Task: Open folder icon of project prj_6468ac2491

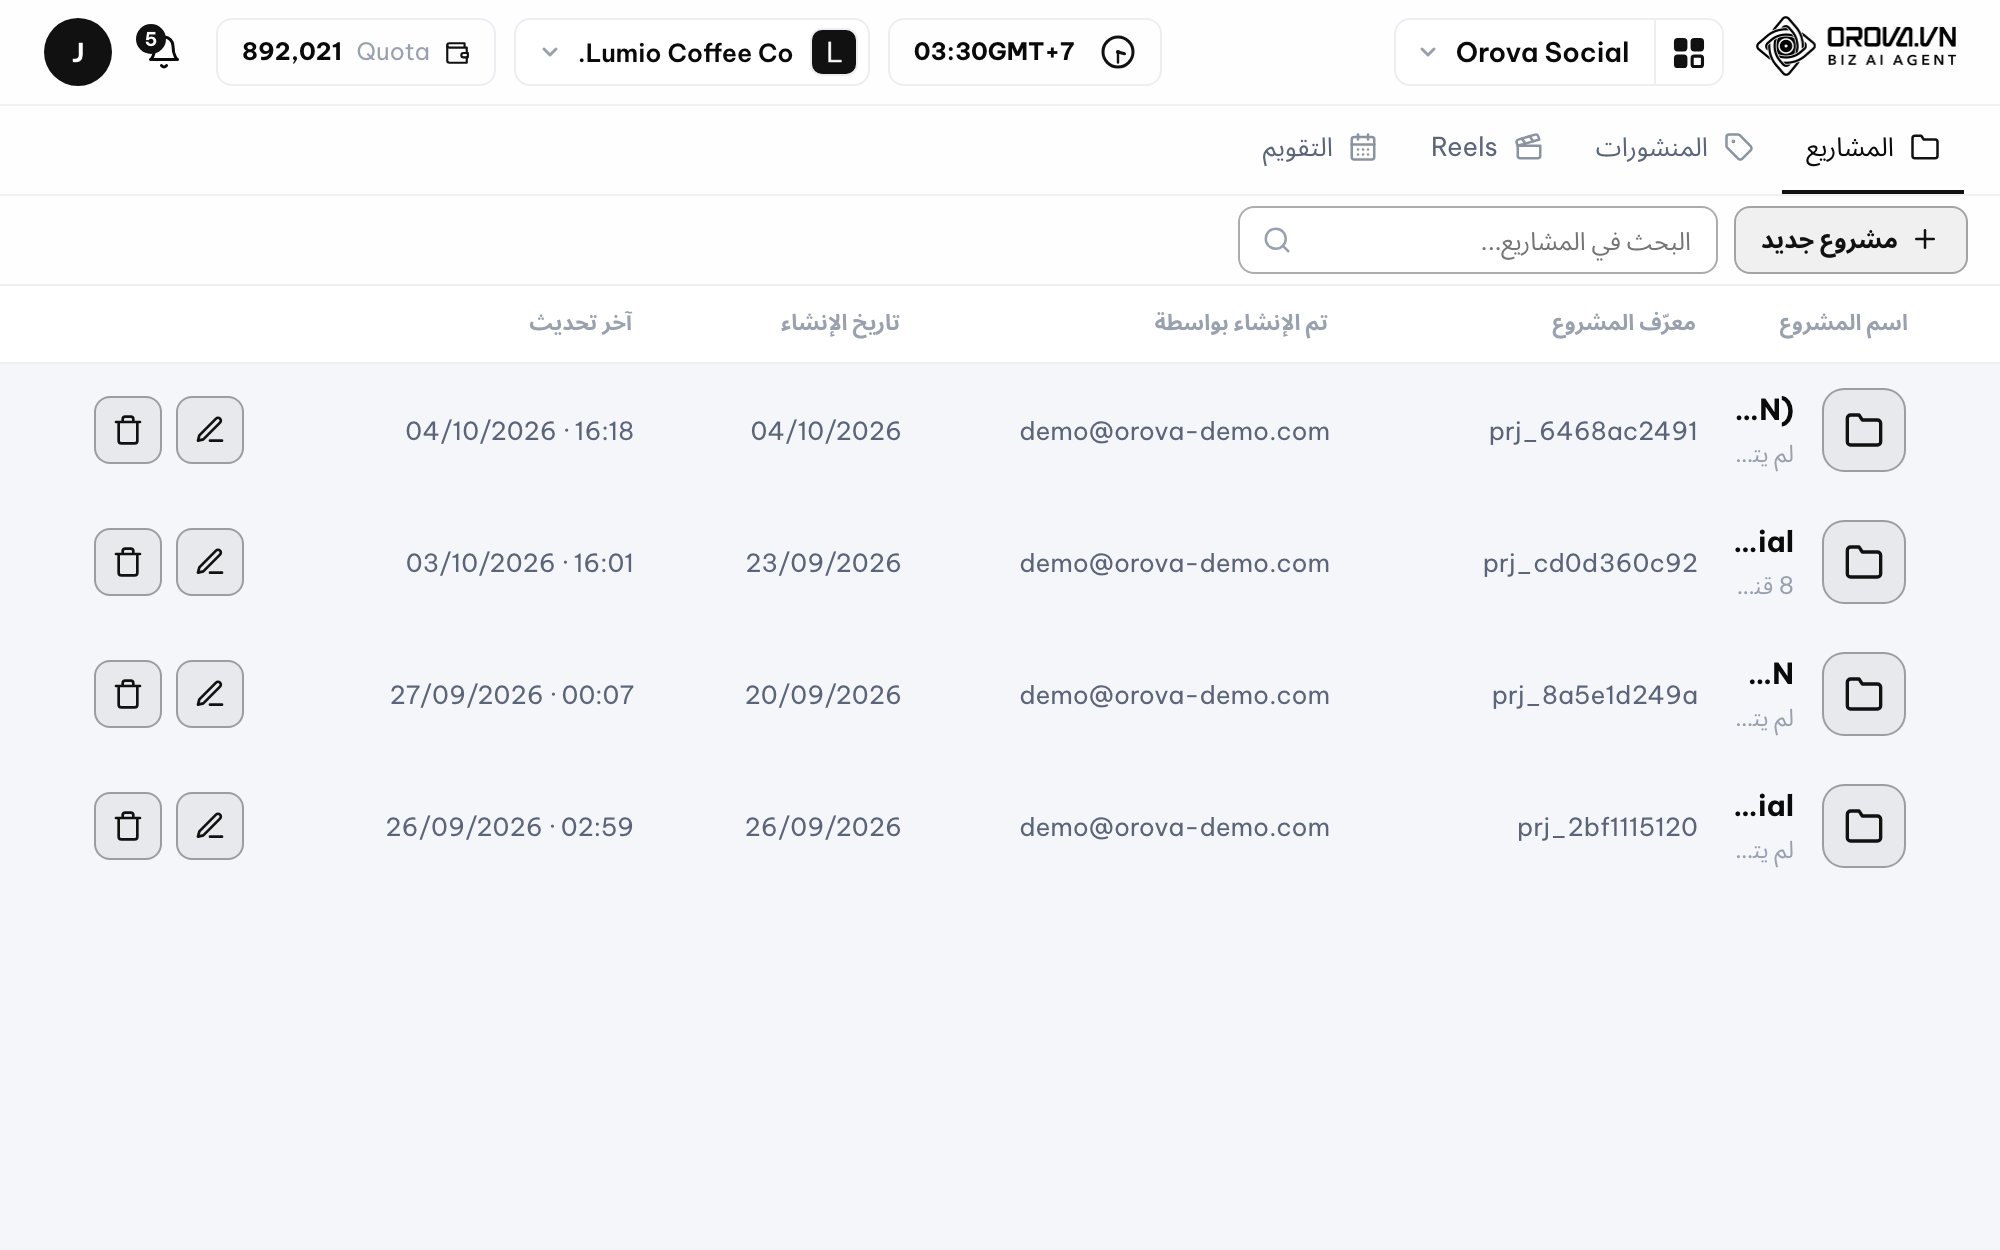Action: click(x=1864, y=430)
